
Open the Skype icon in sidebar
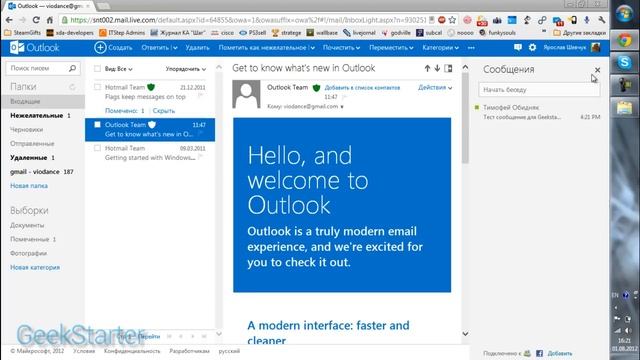click(x=624, y=62)
